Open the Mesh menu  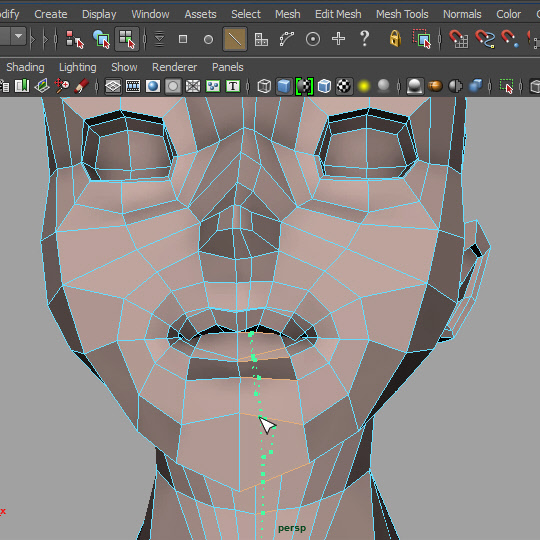[288, 14]
